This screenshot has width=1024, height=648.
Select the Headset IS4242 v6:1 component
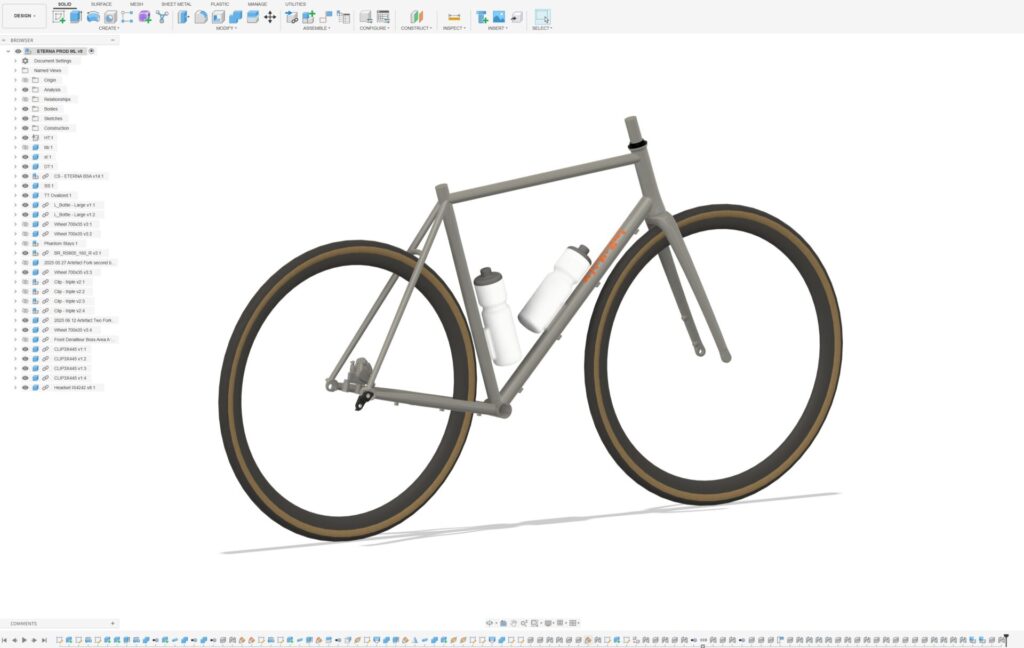pyautogui.click(x=74, y=387)
